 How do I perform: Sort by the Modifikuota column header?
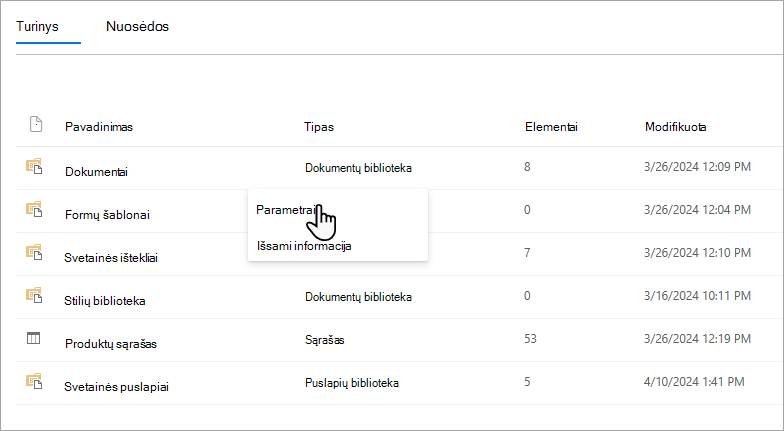676,127
